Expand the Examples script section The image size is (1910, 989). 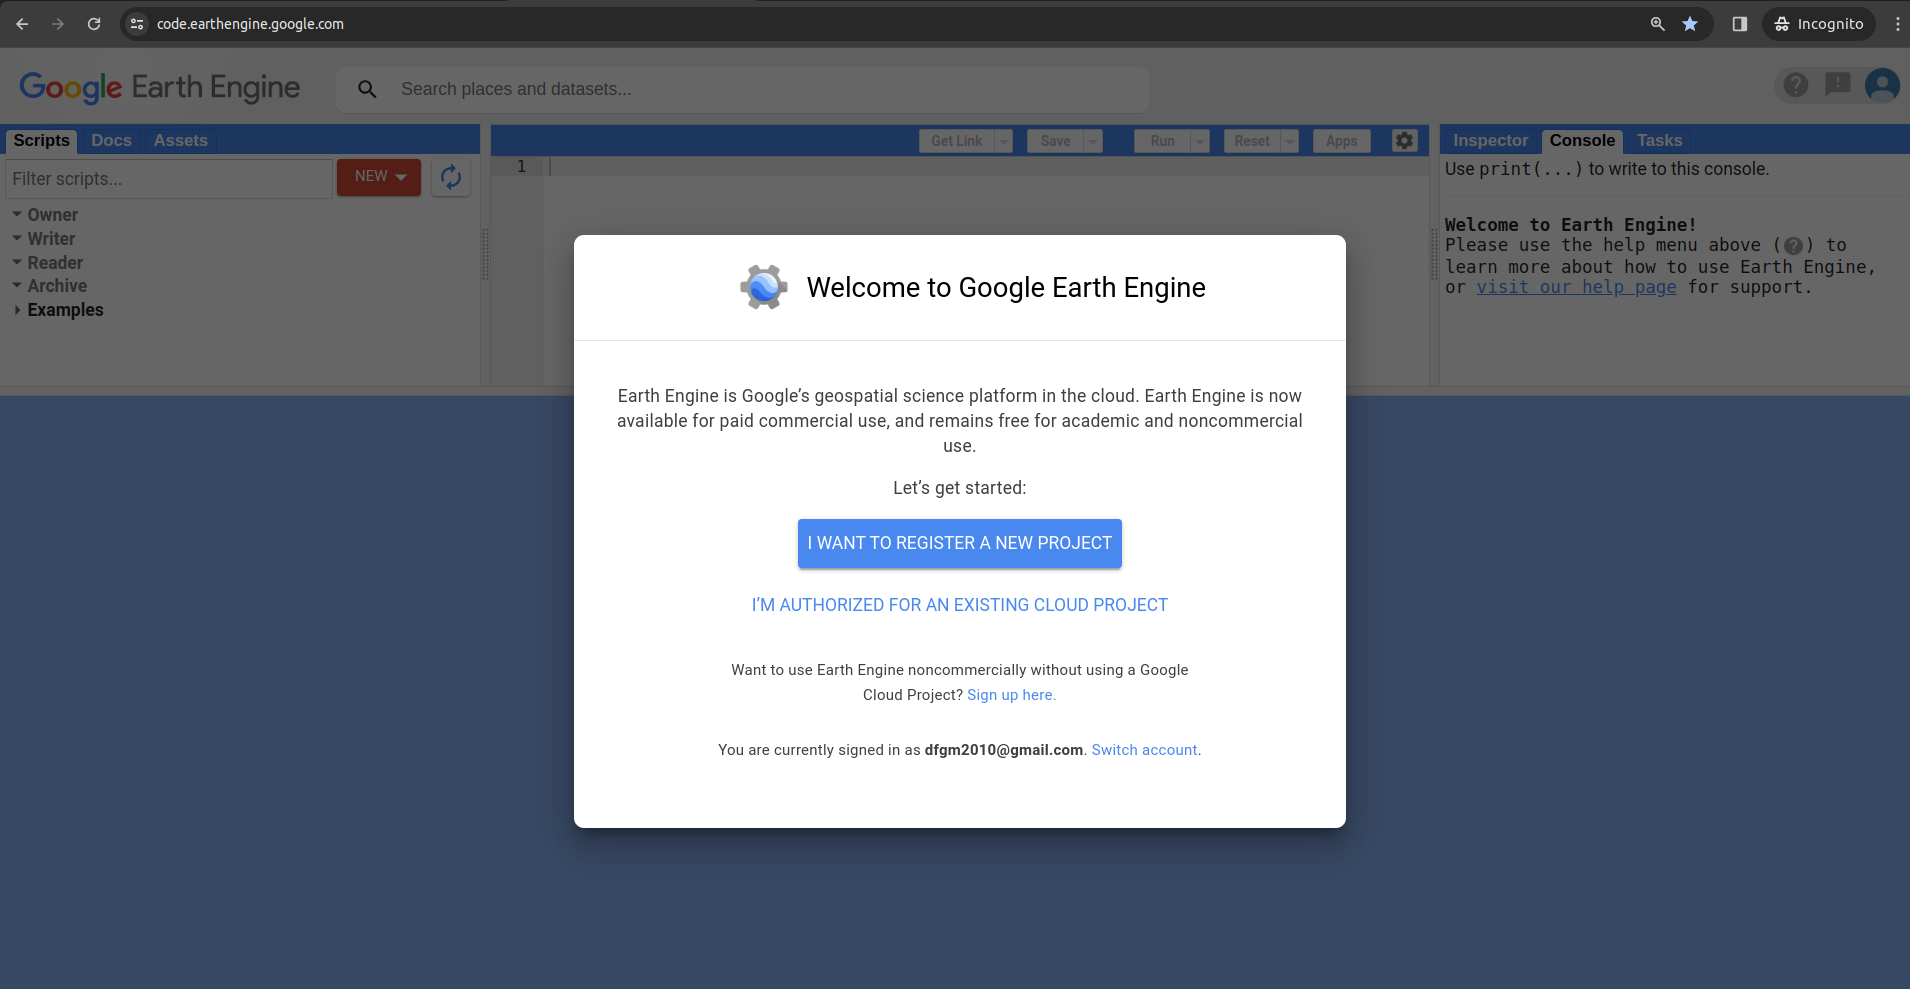[64, 309]
